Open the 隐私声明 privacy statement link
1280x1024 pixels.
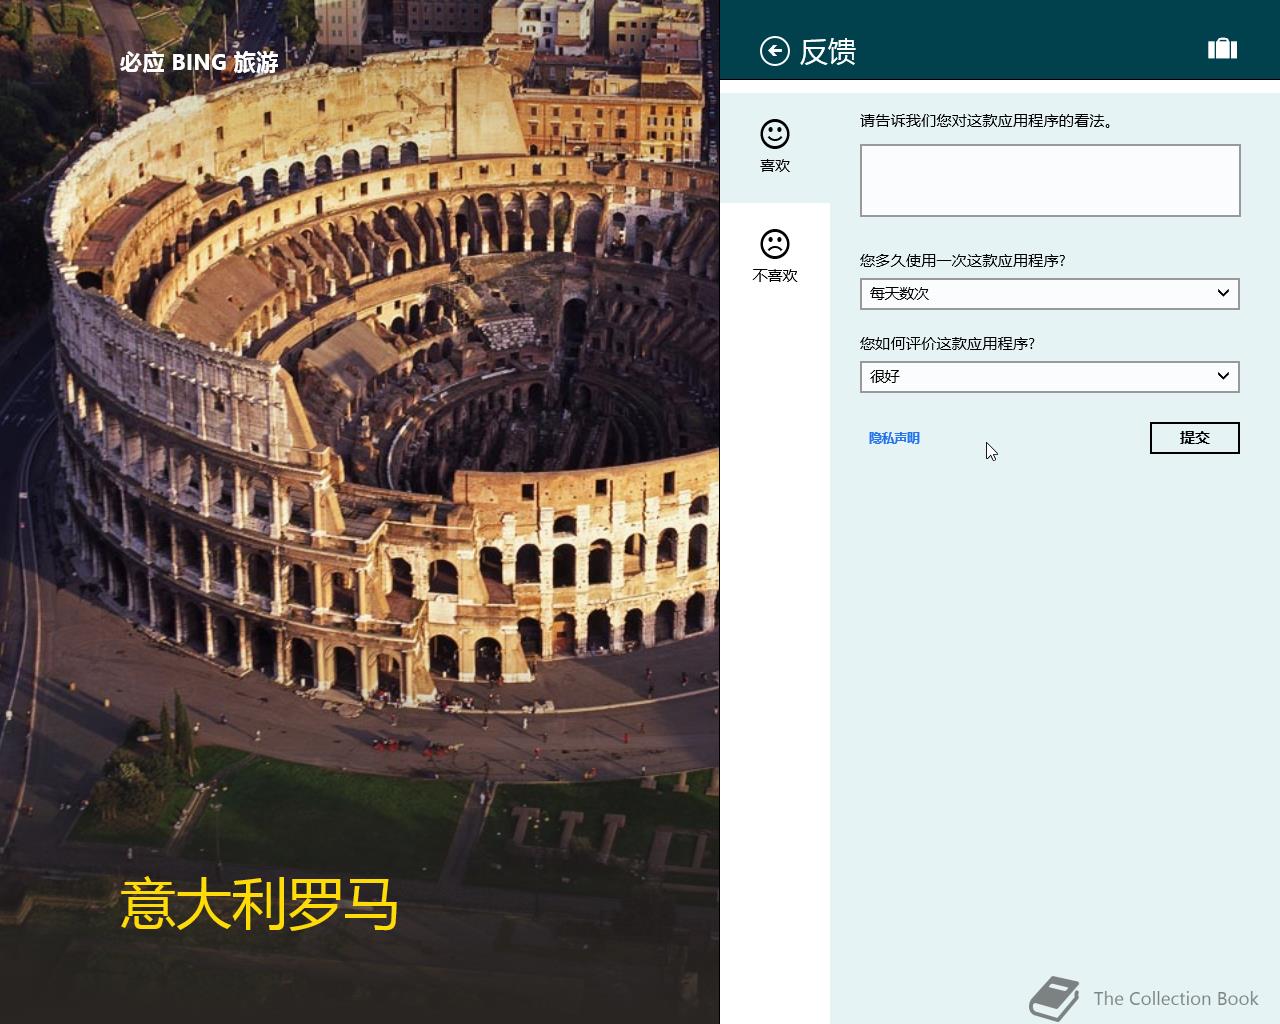pyautogui.click(x=894, y=438)
